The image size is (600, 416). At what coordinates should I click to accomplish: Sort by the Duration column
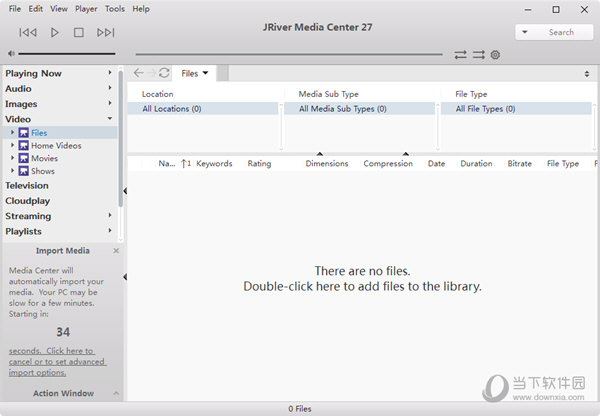pos(476,164)
